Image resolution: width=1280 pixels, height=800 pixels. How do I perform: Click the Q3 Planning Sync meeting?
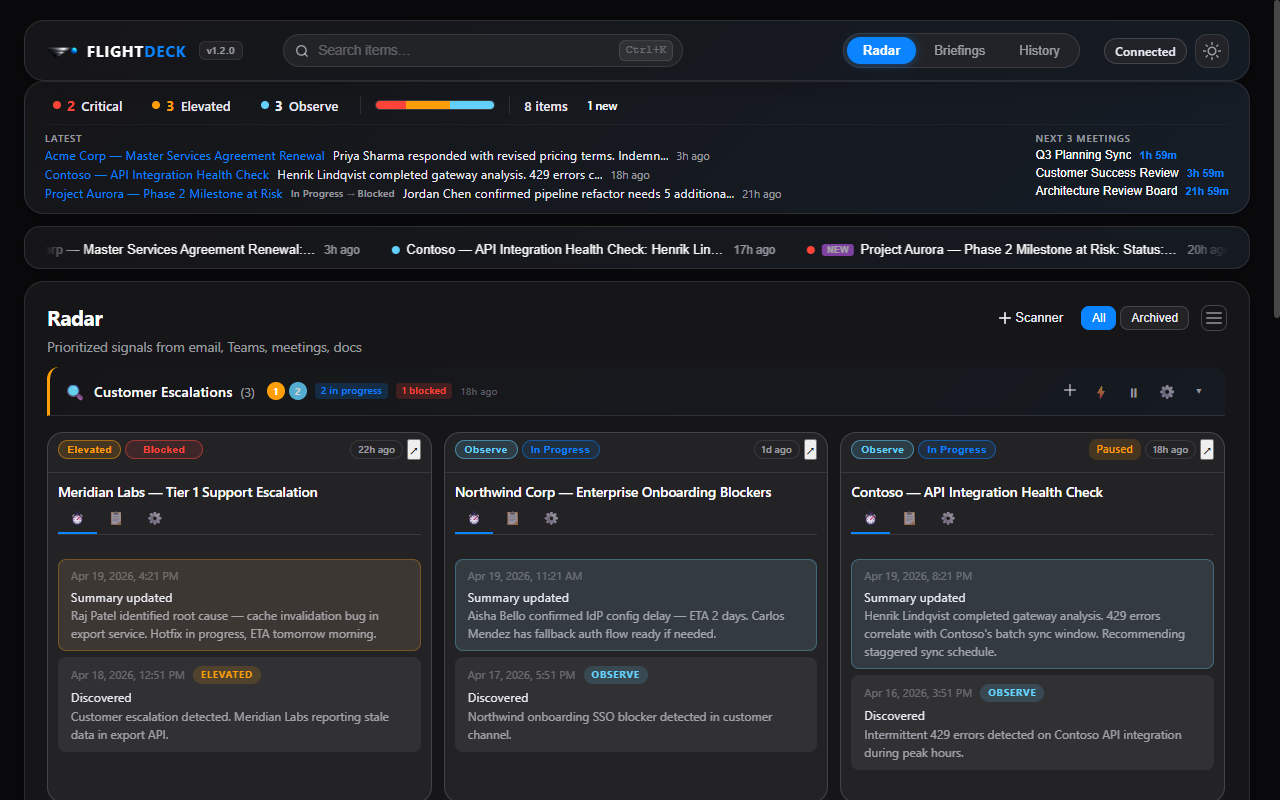1106,155
